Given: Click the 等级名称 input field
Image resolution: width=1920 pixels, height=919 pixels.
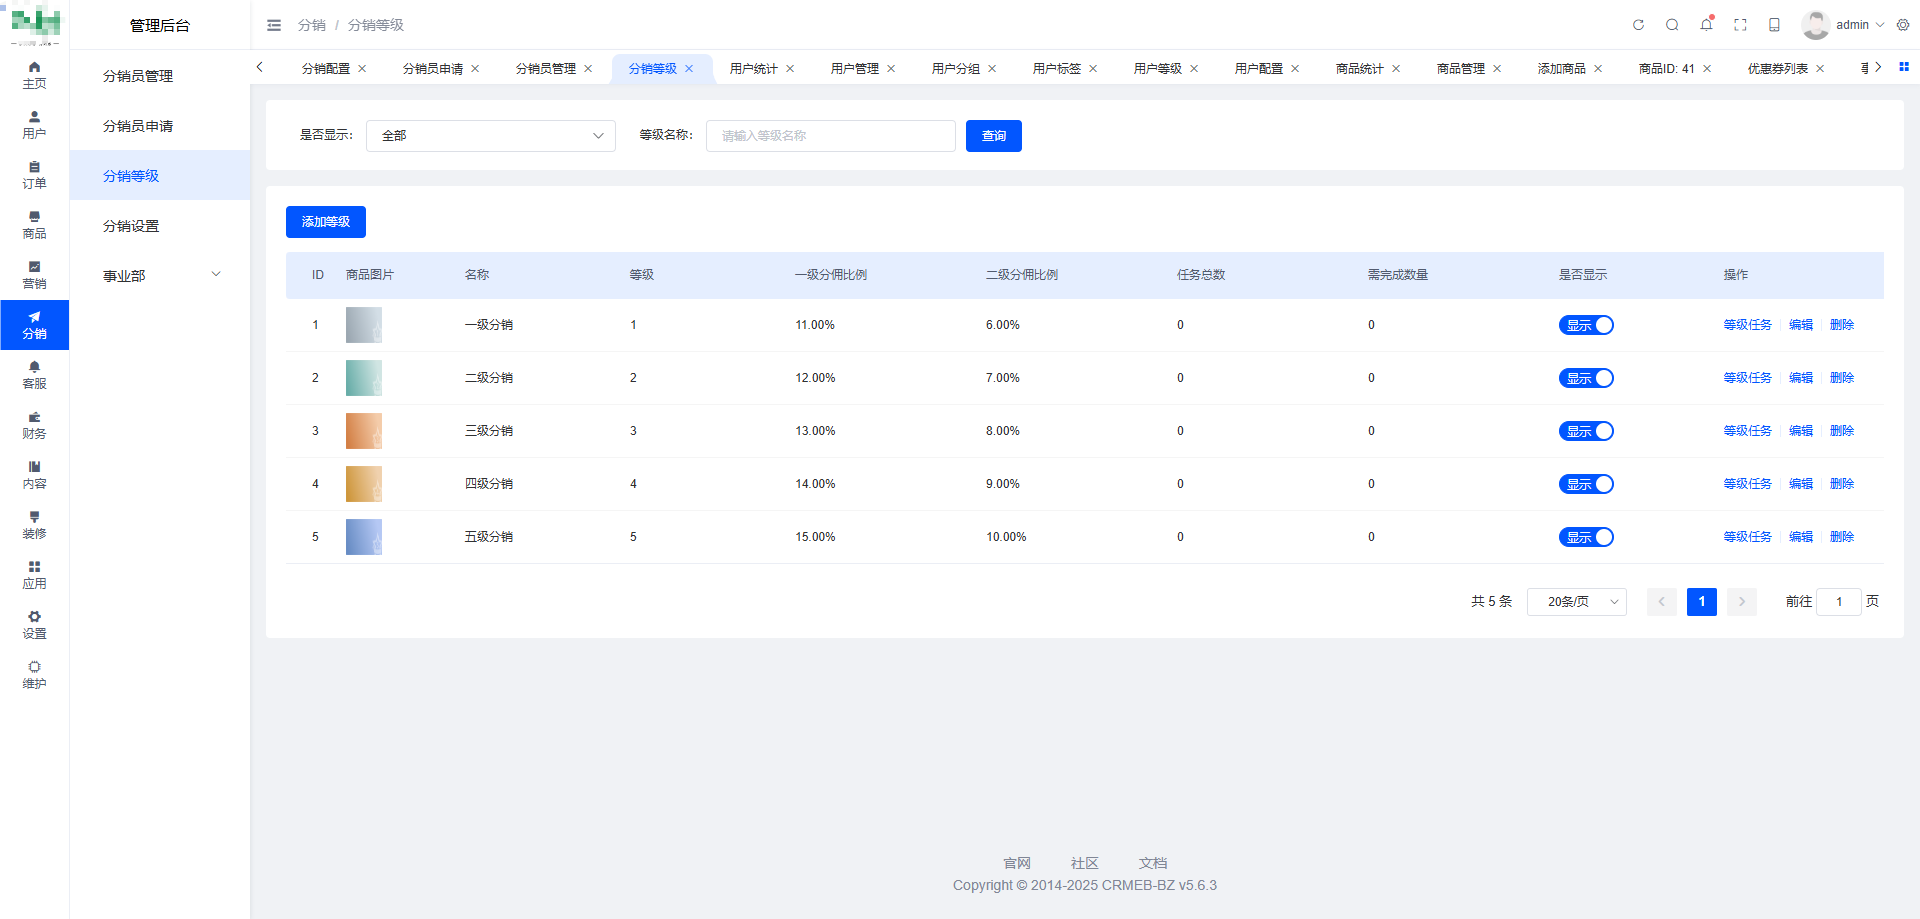Looking at the screenshot, I should tap(830, 136).
